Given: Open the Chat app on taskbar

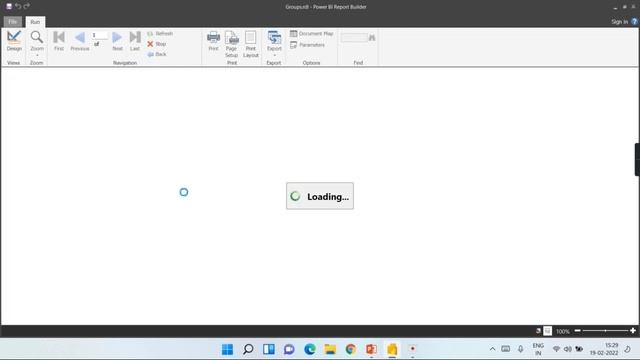Looking at the screenshot, I should [289, 349].
